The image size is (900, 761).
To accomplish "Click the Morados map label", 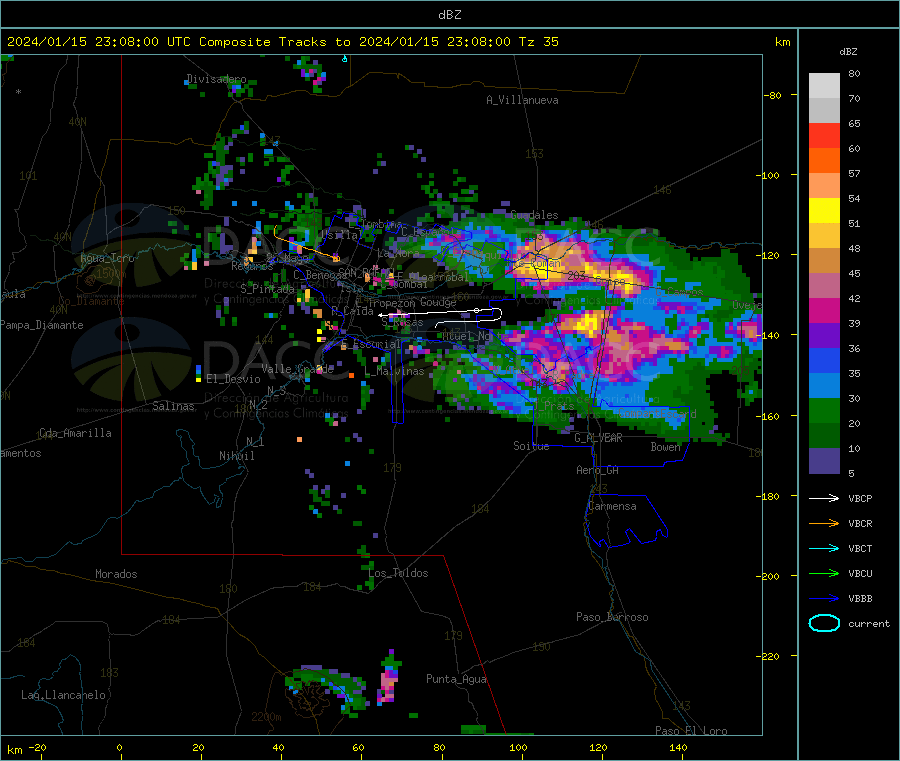I will tap(116, 574).
